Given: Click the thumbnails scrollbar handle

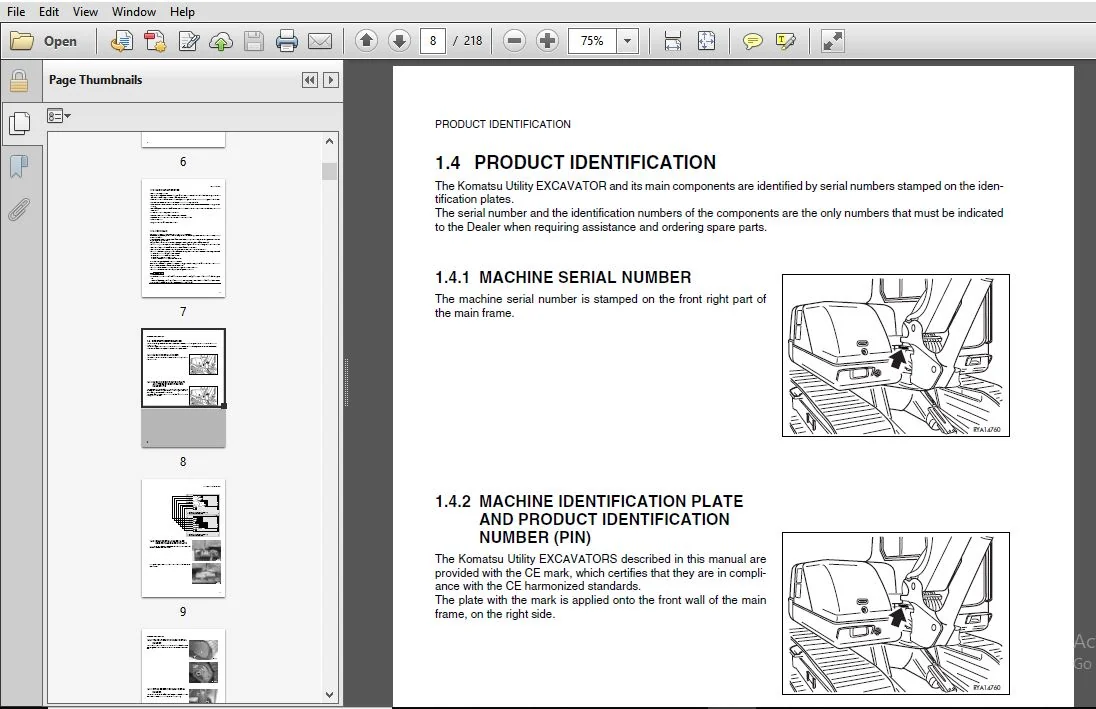Looking at the screenshot, I should click(x=330, y=171).
